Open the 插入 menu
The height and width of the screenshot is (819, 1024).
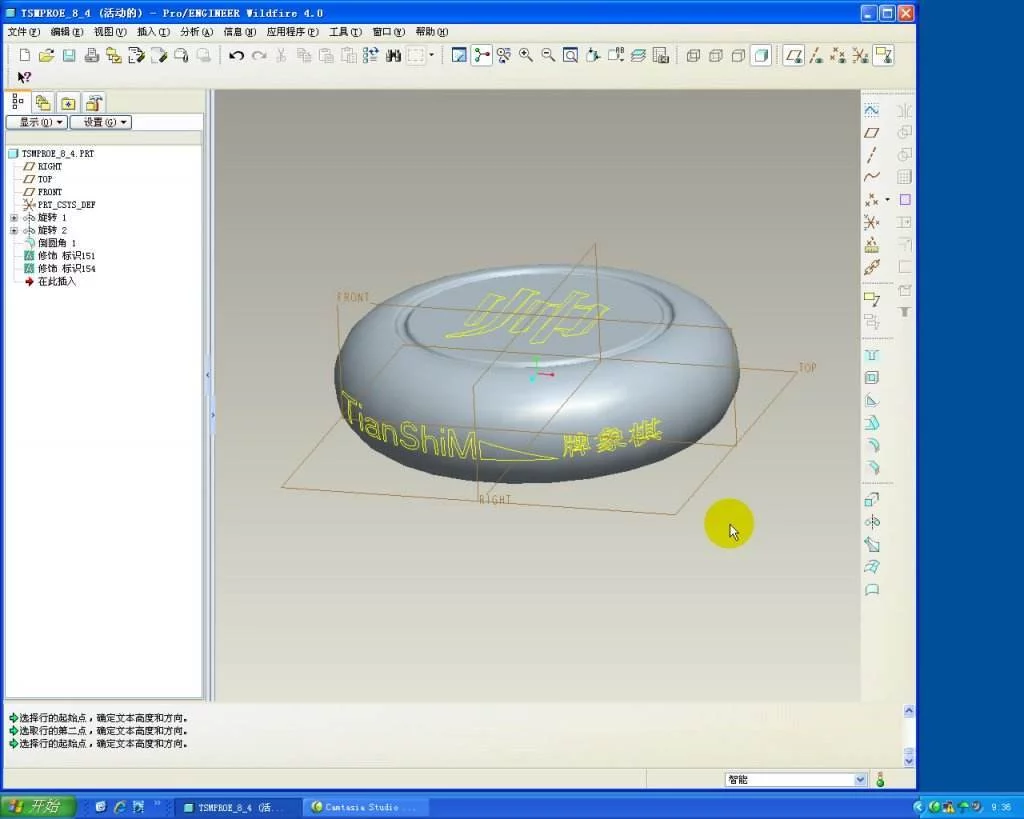tap(153, 32)
